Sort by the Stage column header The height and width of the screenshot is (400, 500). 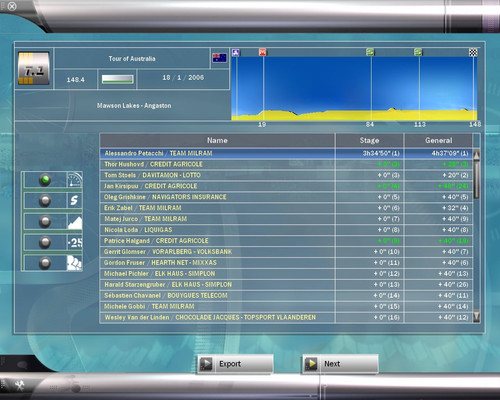[x=369, y=140]
